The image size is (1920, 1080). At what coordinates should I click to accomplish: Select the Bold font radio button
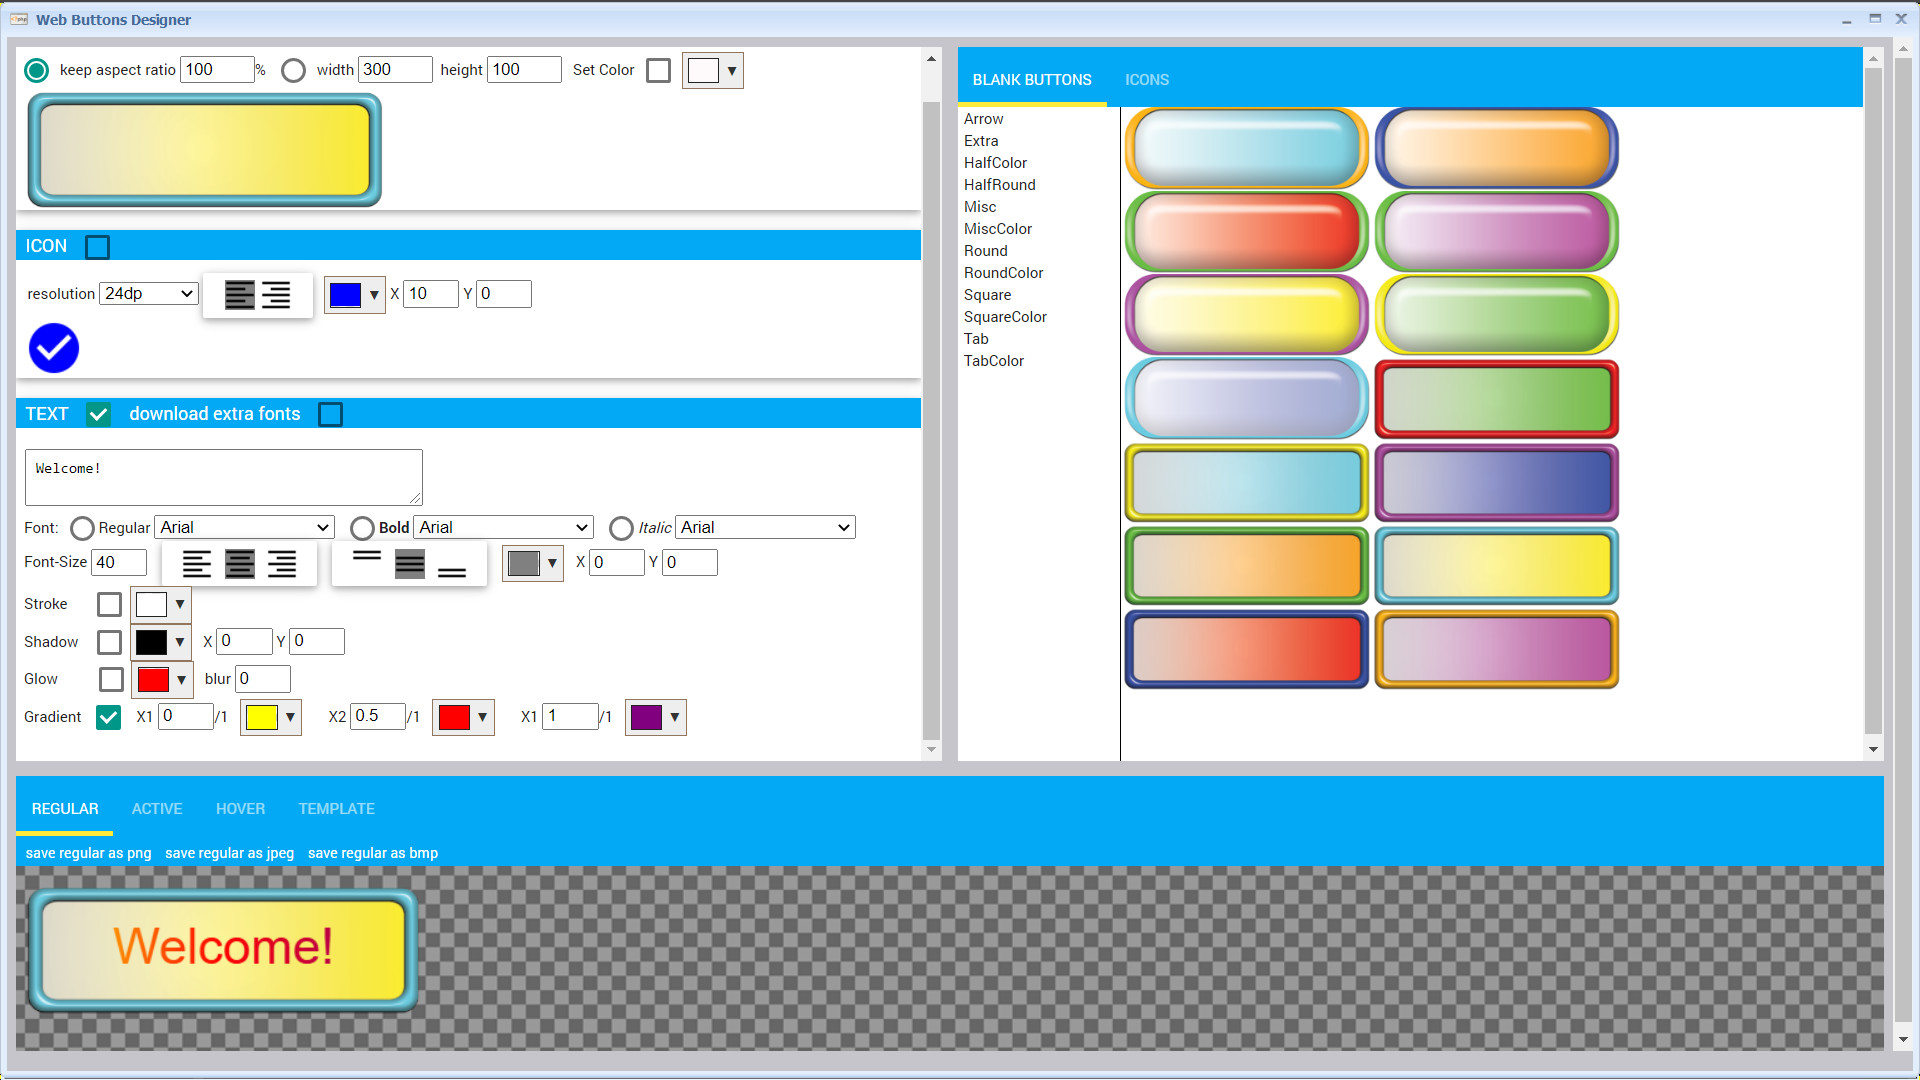[x=362, y=527]
